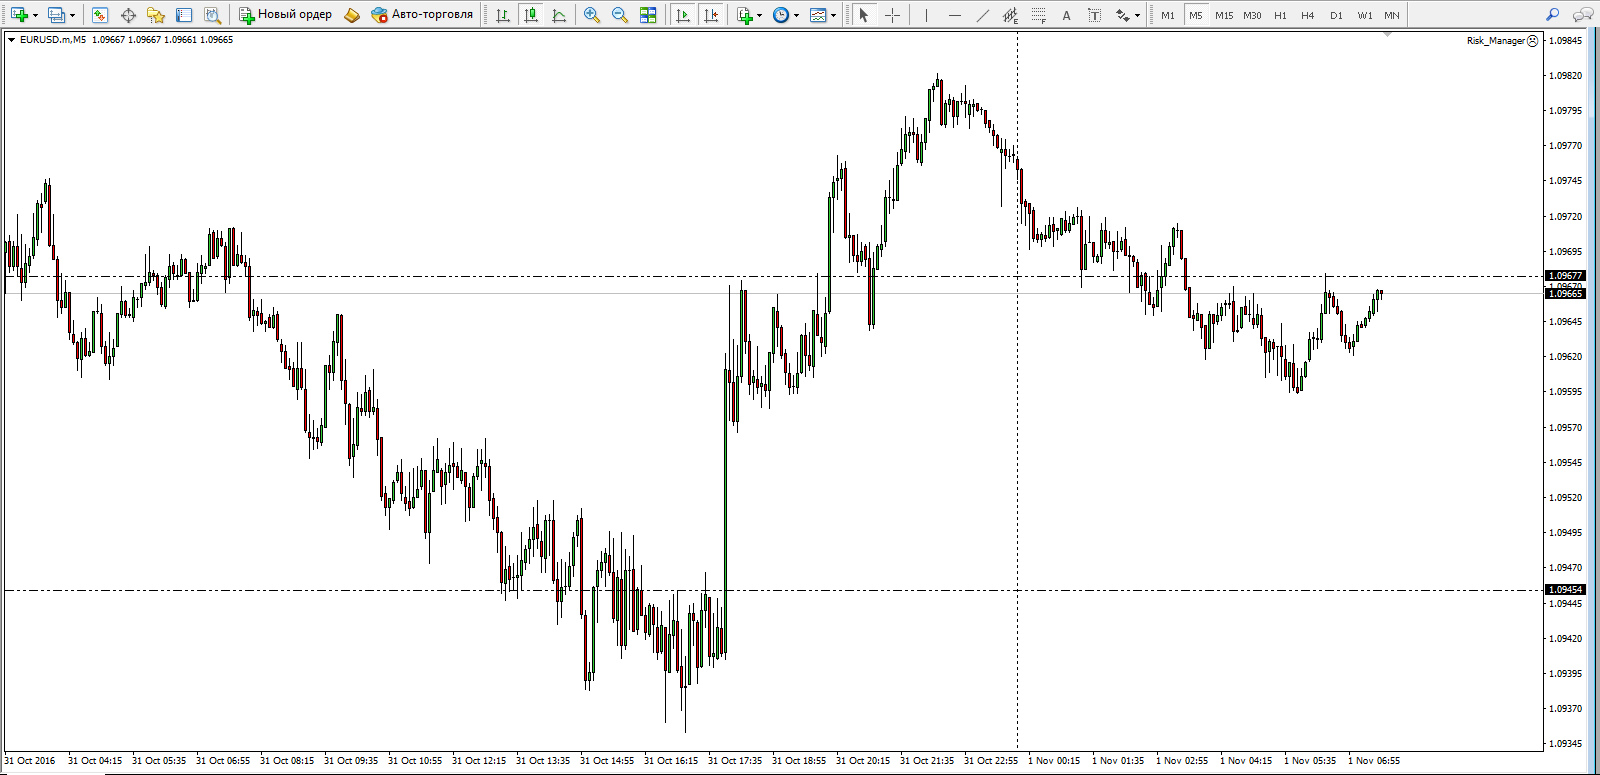Switch to the H4 timeframe
The width and height of the screenshot is (1600, 775).
pos(1308,15)
